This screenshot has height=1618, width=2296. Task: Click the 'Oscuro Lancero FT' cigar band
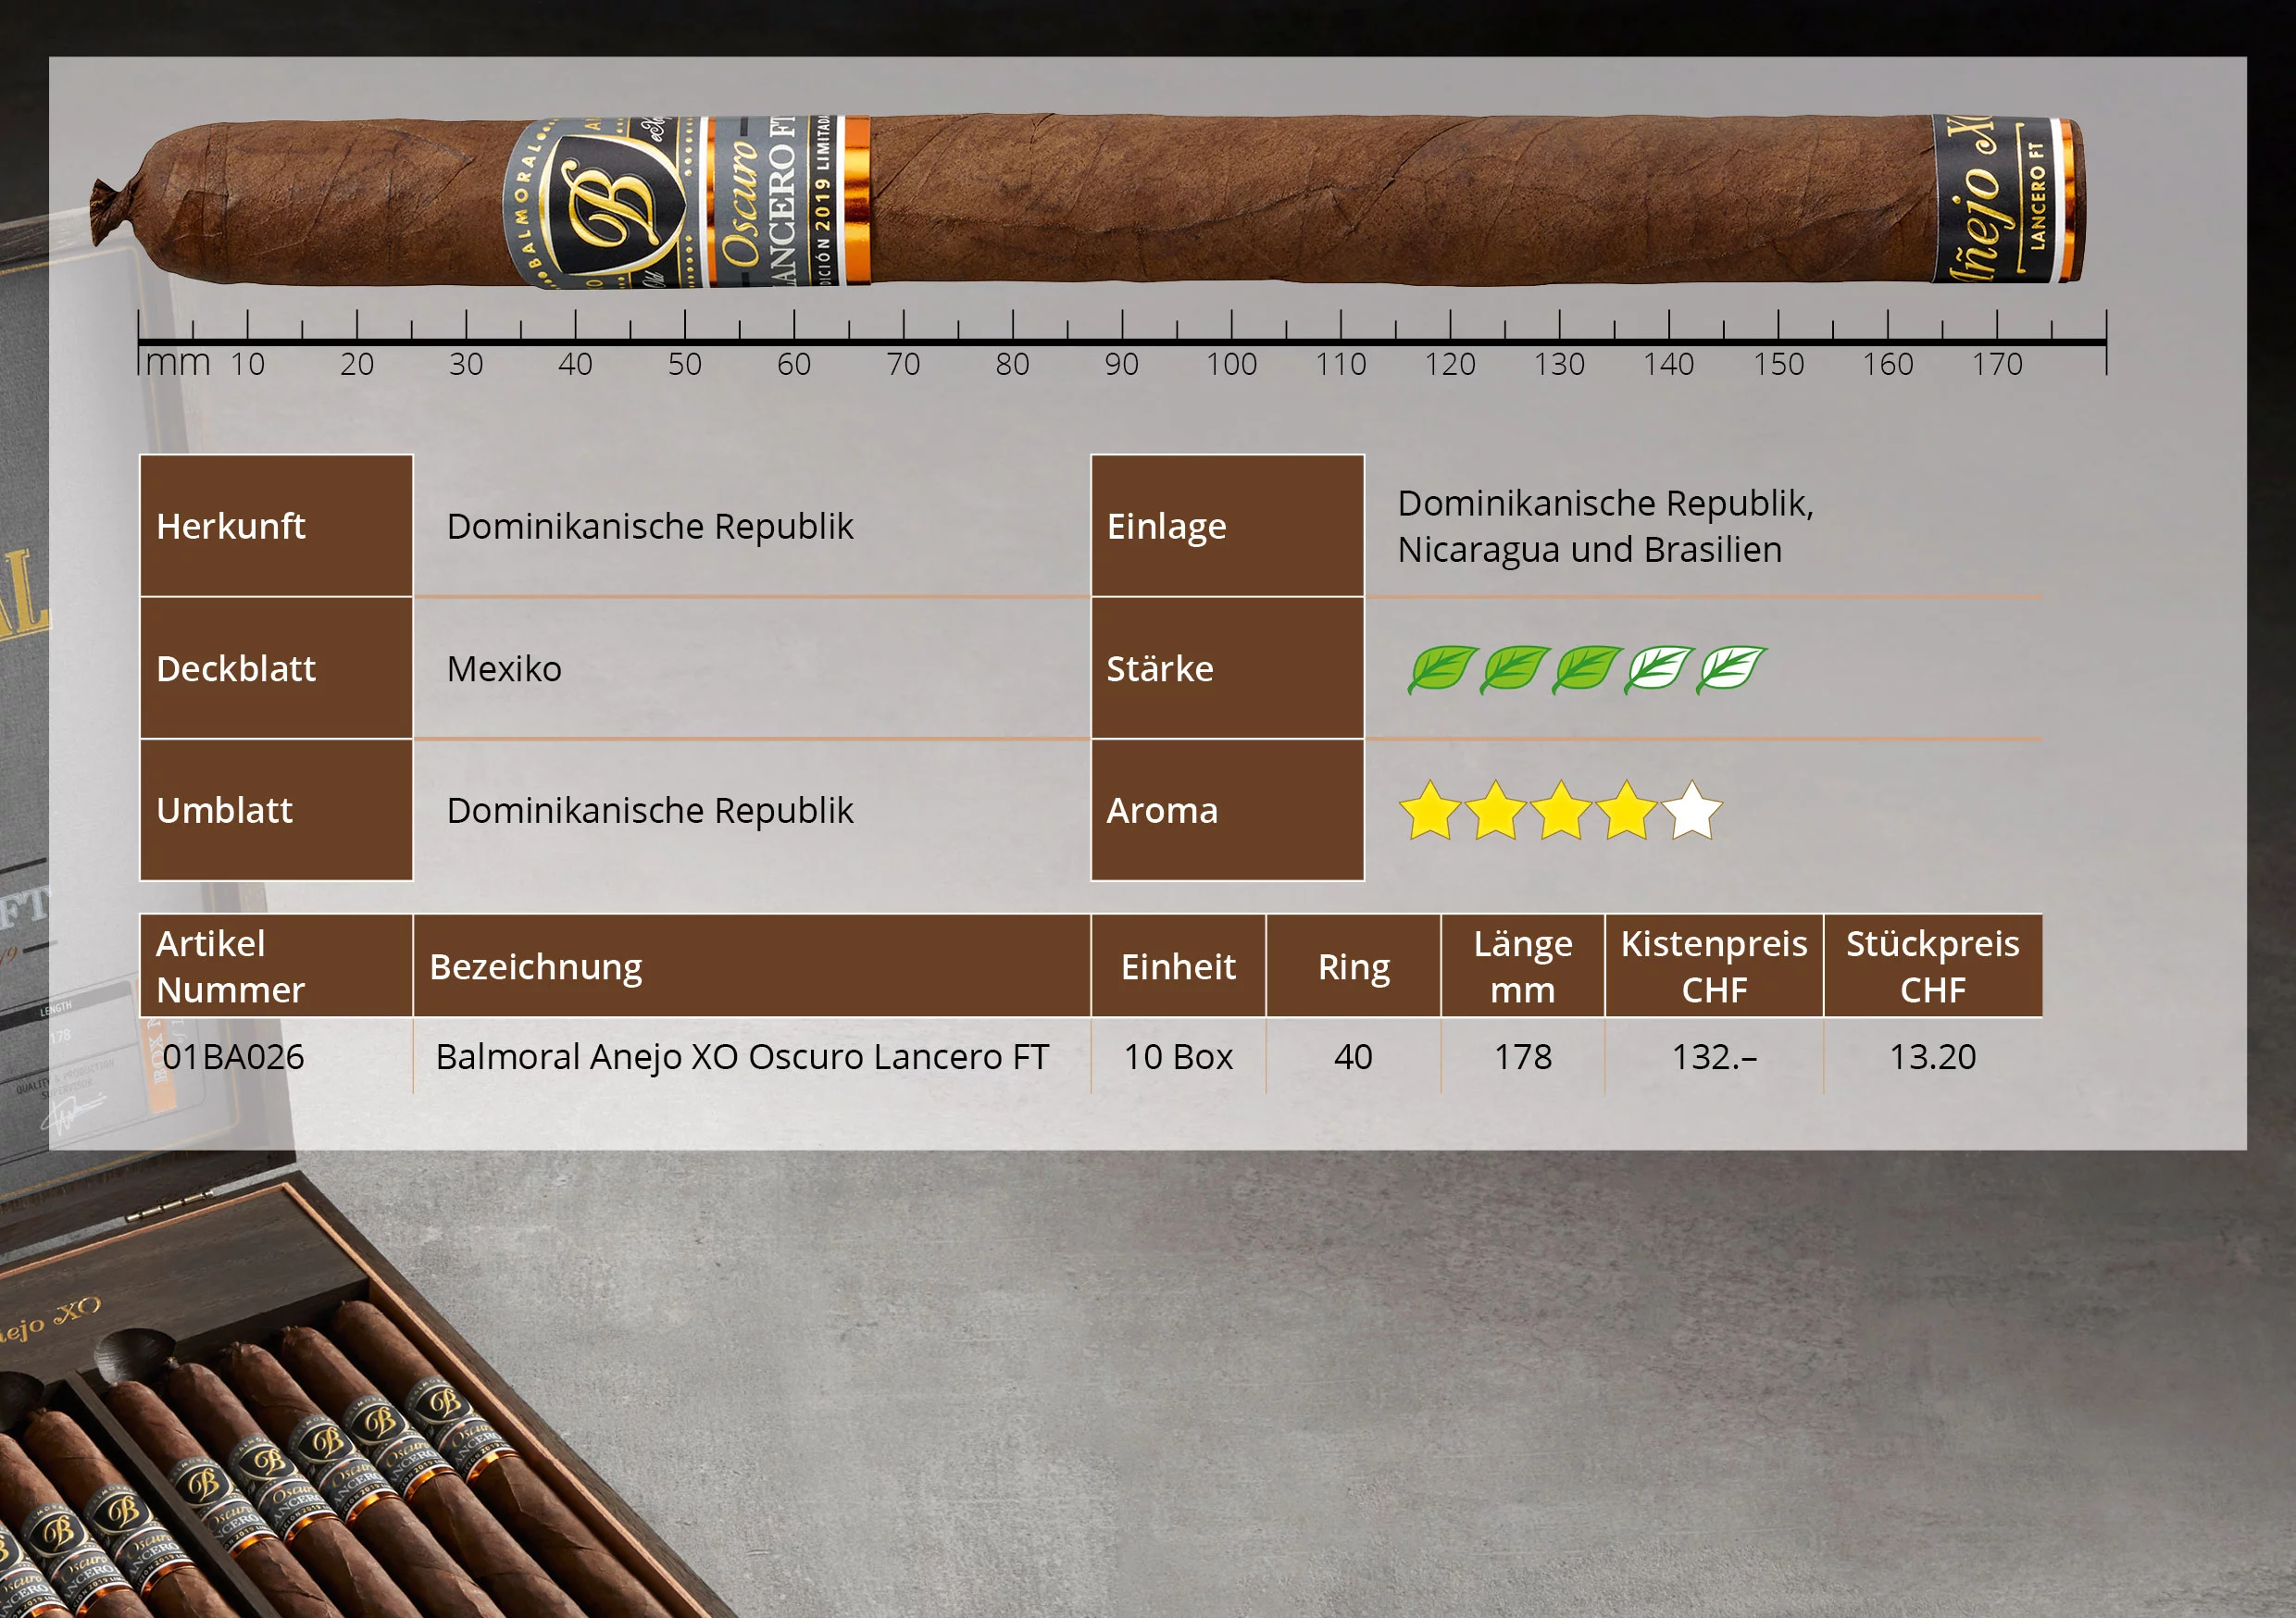point(788,201)
